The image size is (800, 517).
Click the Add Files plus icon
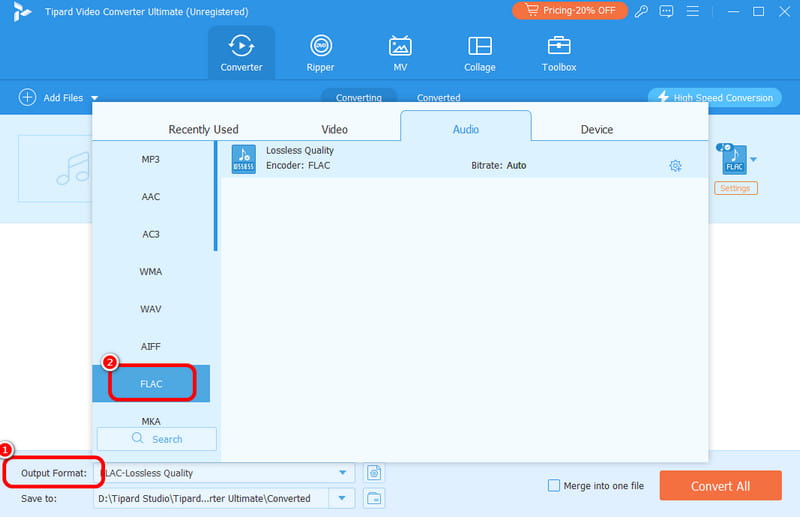tap(28, 97)
